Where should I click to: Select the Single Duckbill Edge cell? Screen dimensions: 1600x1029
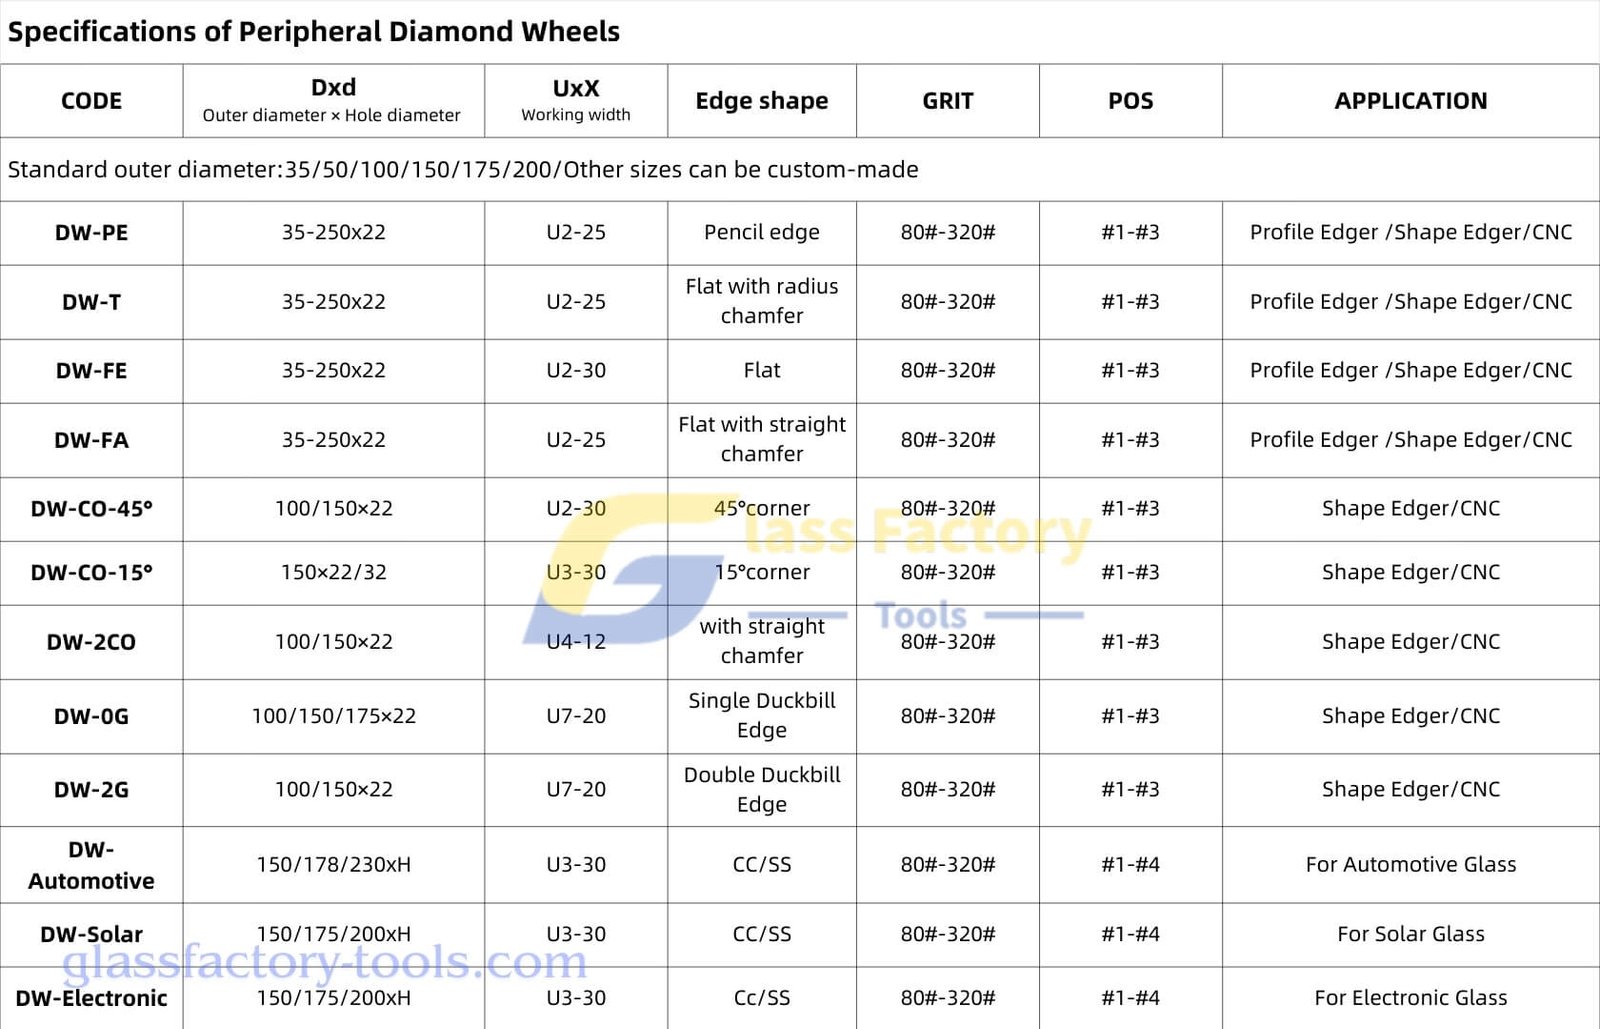[761, 716]
